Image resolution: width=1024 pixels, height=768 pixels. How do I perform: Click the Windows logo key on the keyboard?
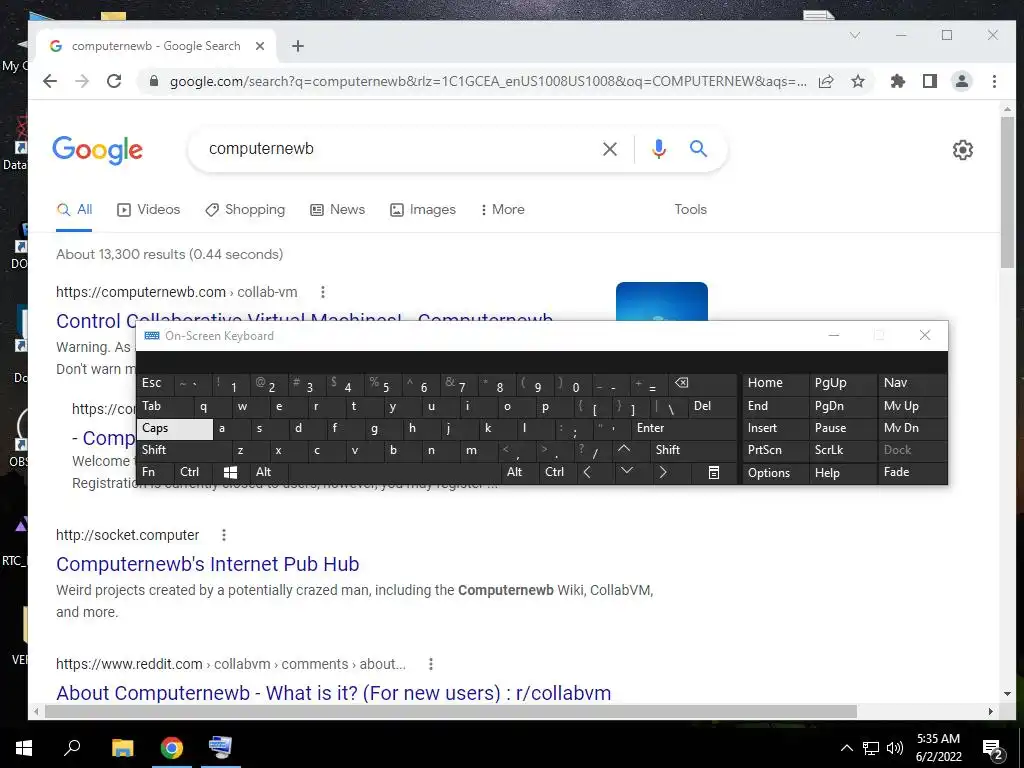(230, 472)
